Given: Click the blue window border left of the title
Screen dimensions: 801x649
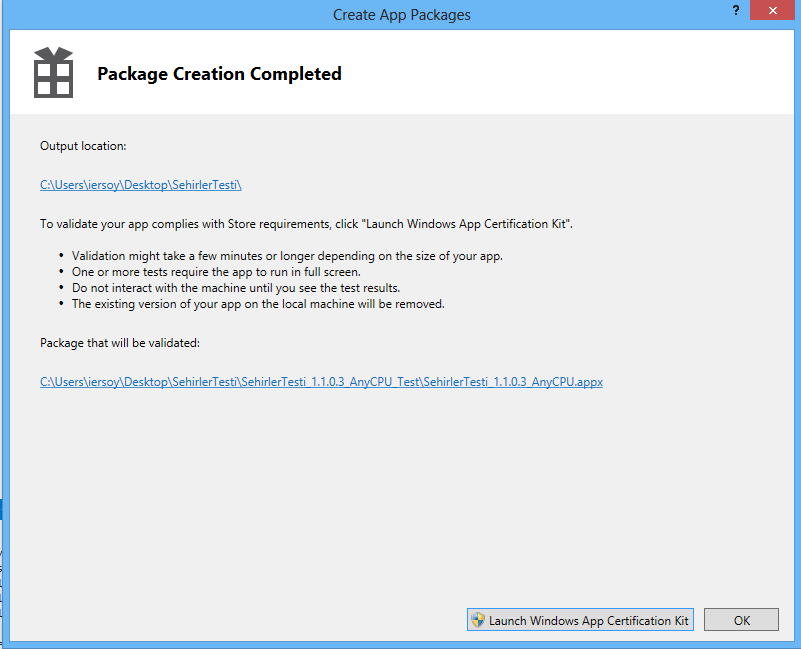Looking at the screenshot, I should point(150,14).
